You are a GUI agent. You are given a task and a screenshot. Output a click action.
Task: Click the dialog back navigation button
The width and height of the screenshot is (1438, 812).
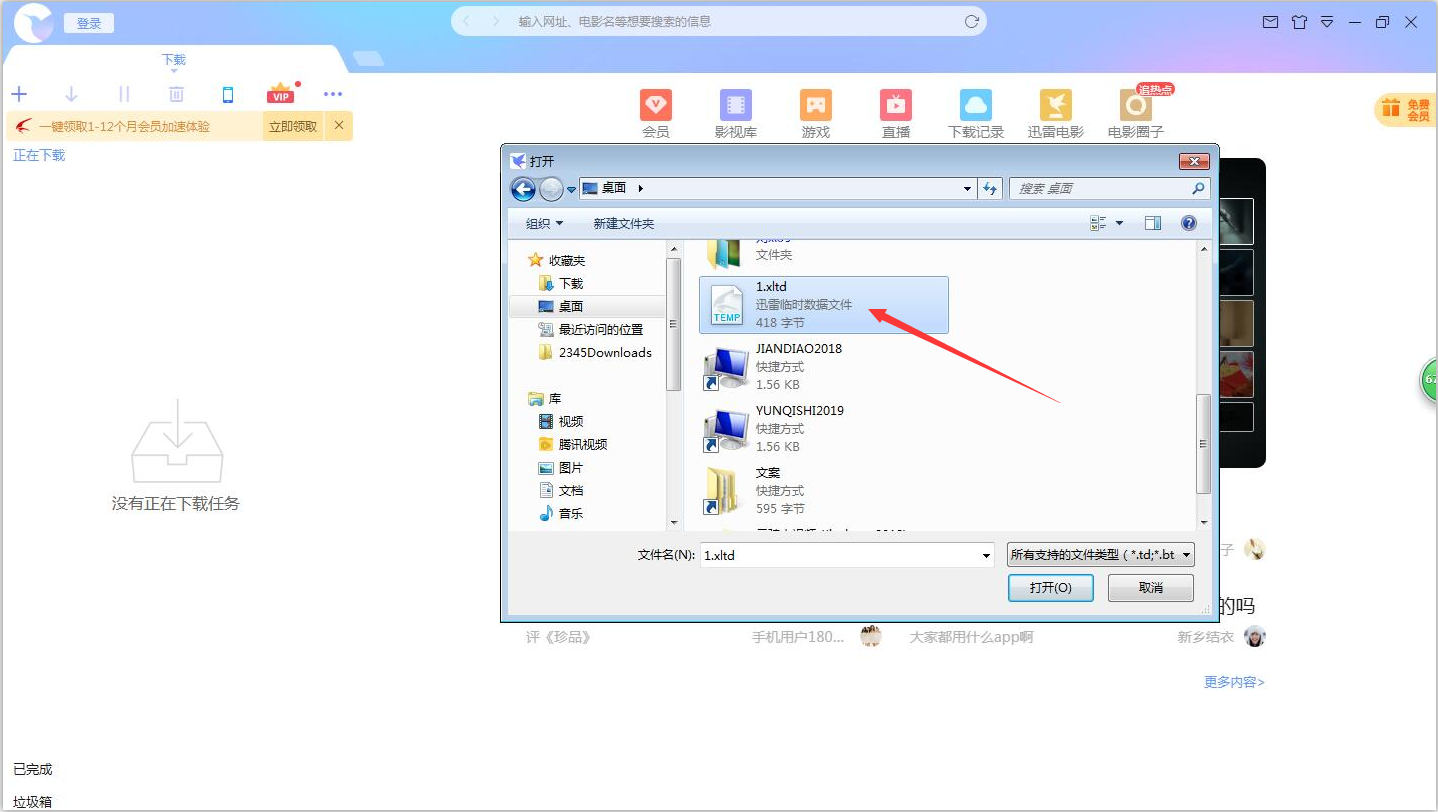pyautogui.click(x=522, y=188)
